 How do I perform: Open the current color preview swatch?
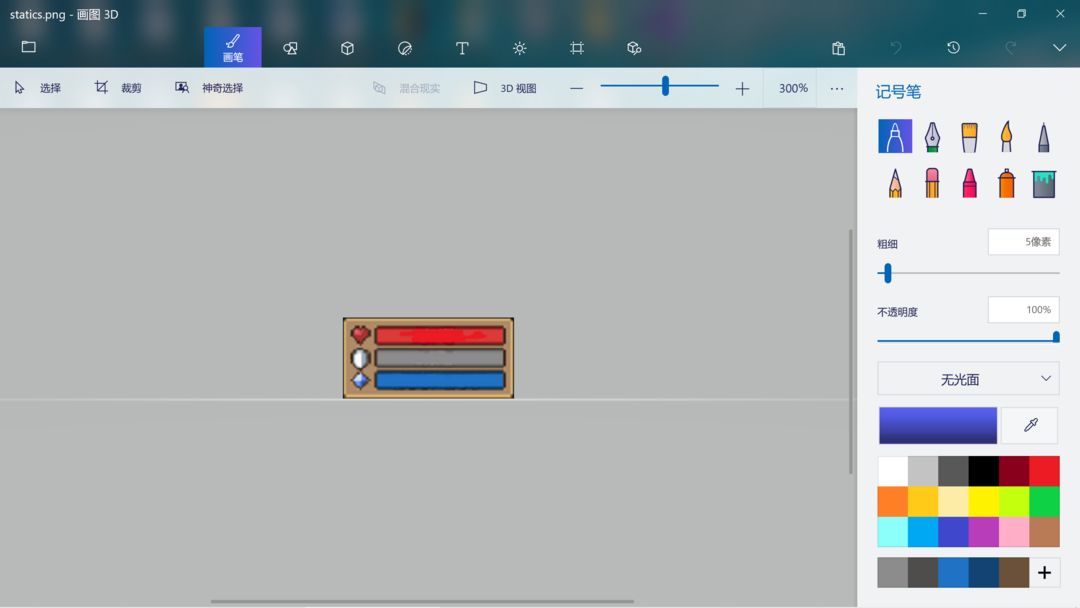937,425
